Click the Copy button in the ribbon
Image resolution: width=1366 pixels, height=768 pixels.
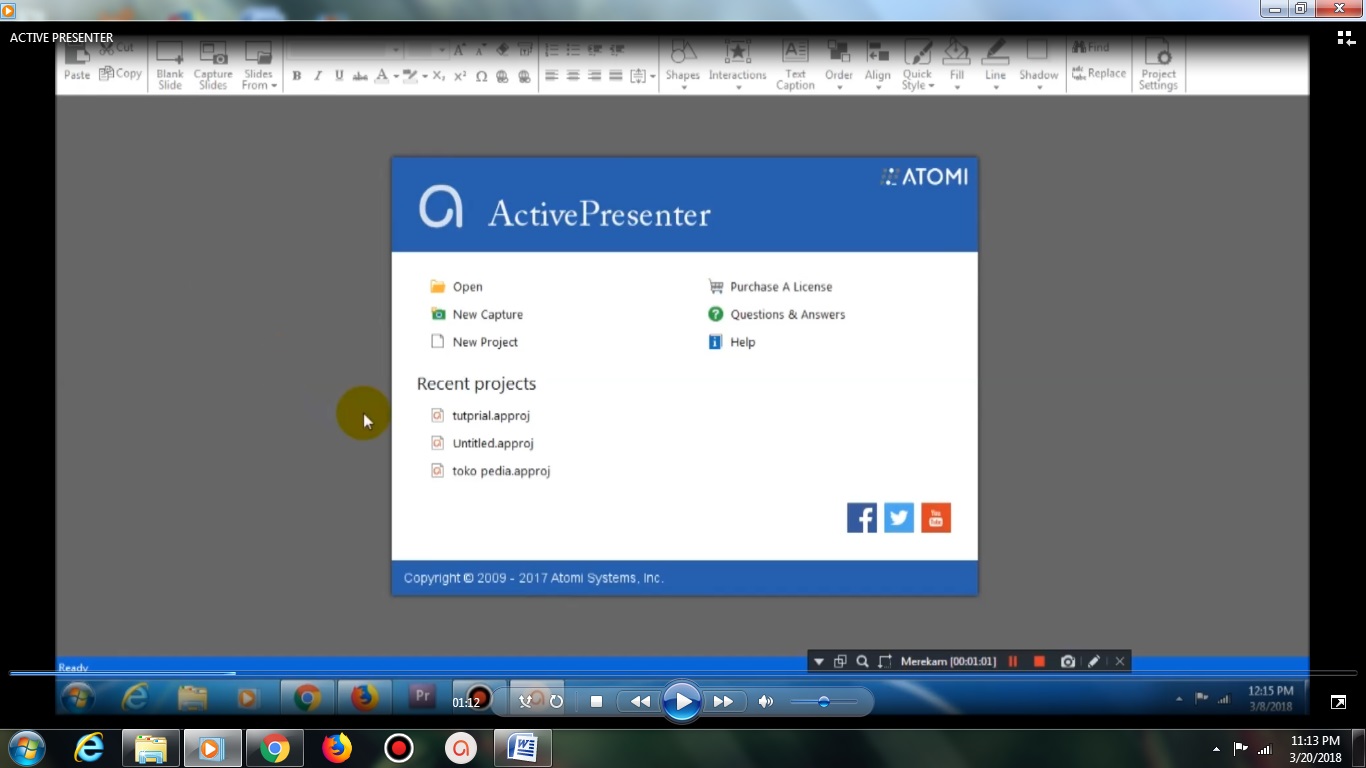click(x=121, y=73)
